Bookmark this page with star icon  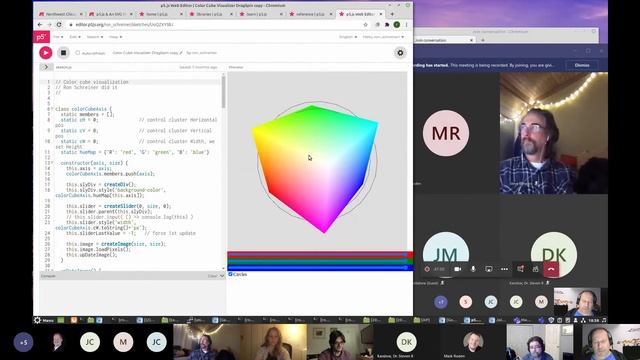(x=365, y=24)
